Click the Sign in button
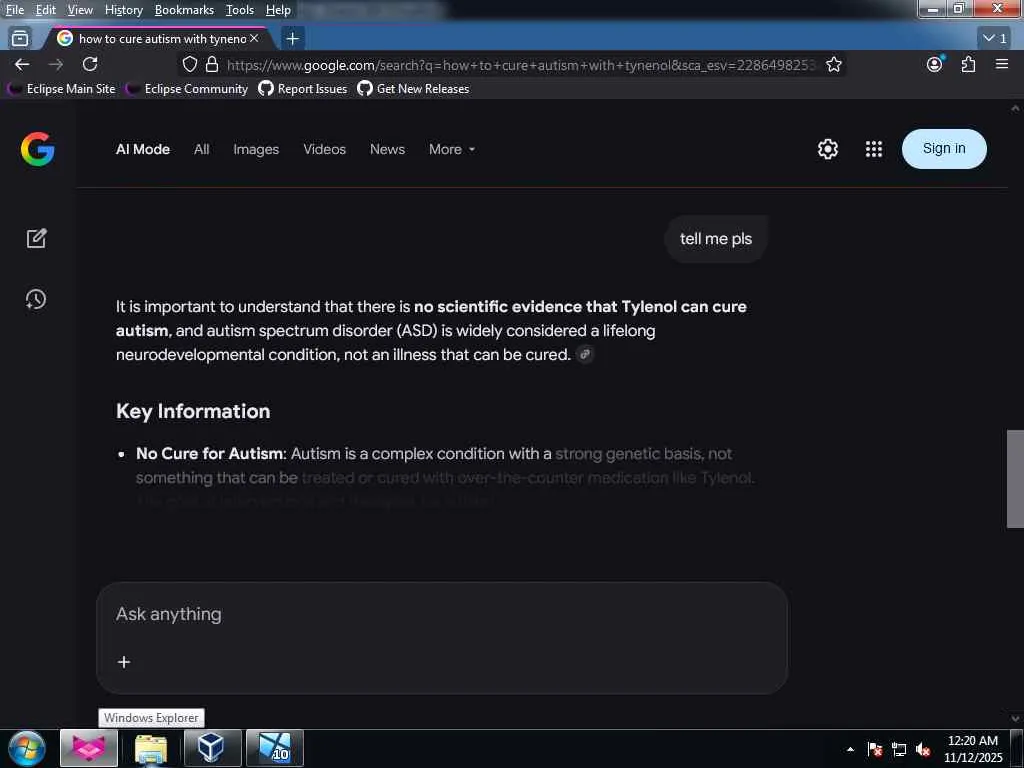 [x=944, y=149]
